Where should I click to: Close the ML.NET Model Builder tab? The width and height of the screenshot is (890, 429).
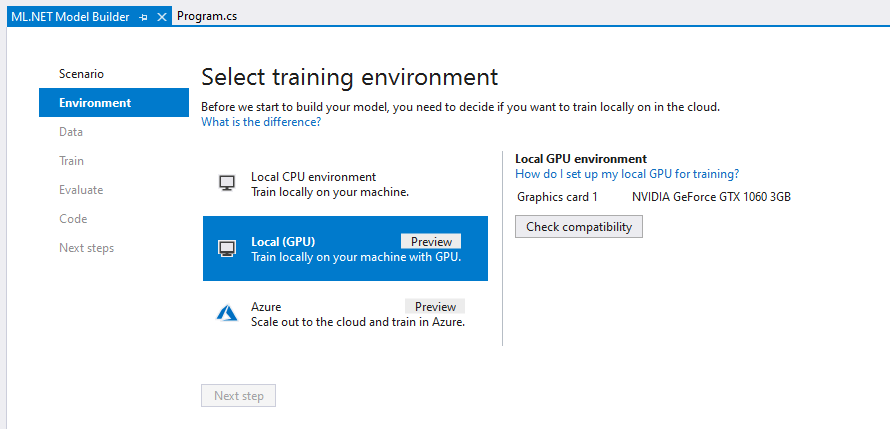coord(162,17)
